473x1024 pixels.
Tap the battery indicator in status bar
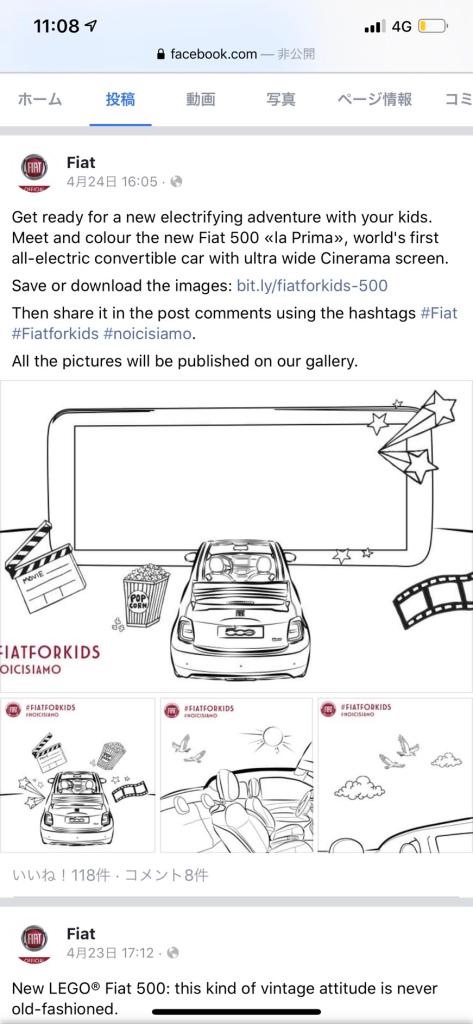point(432,26)
